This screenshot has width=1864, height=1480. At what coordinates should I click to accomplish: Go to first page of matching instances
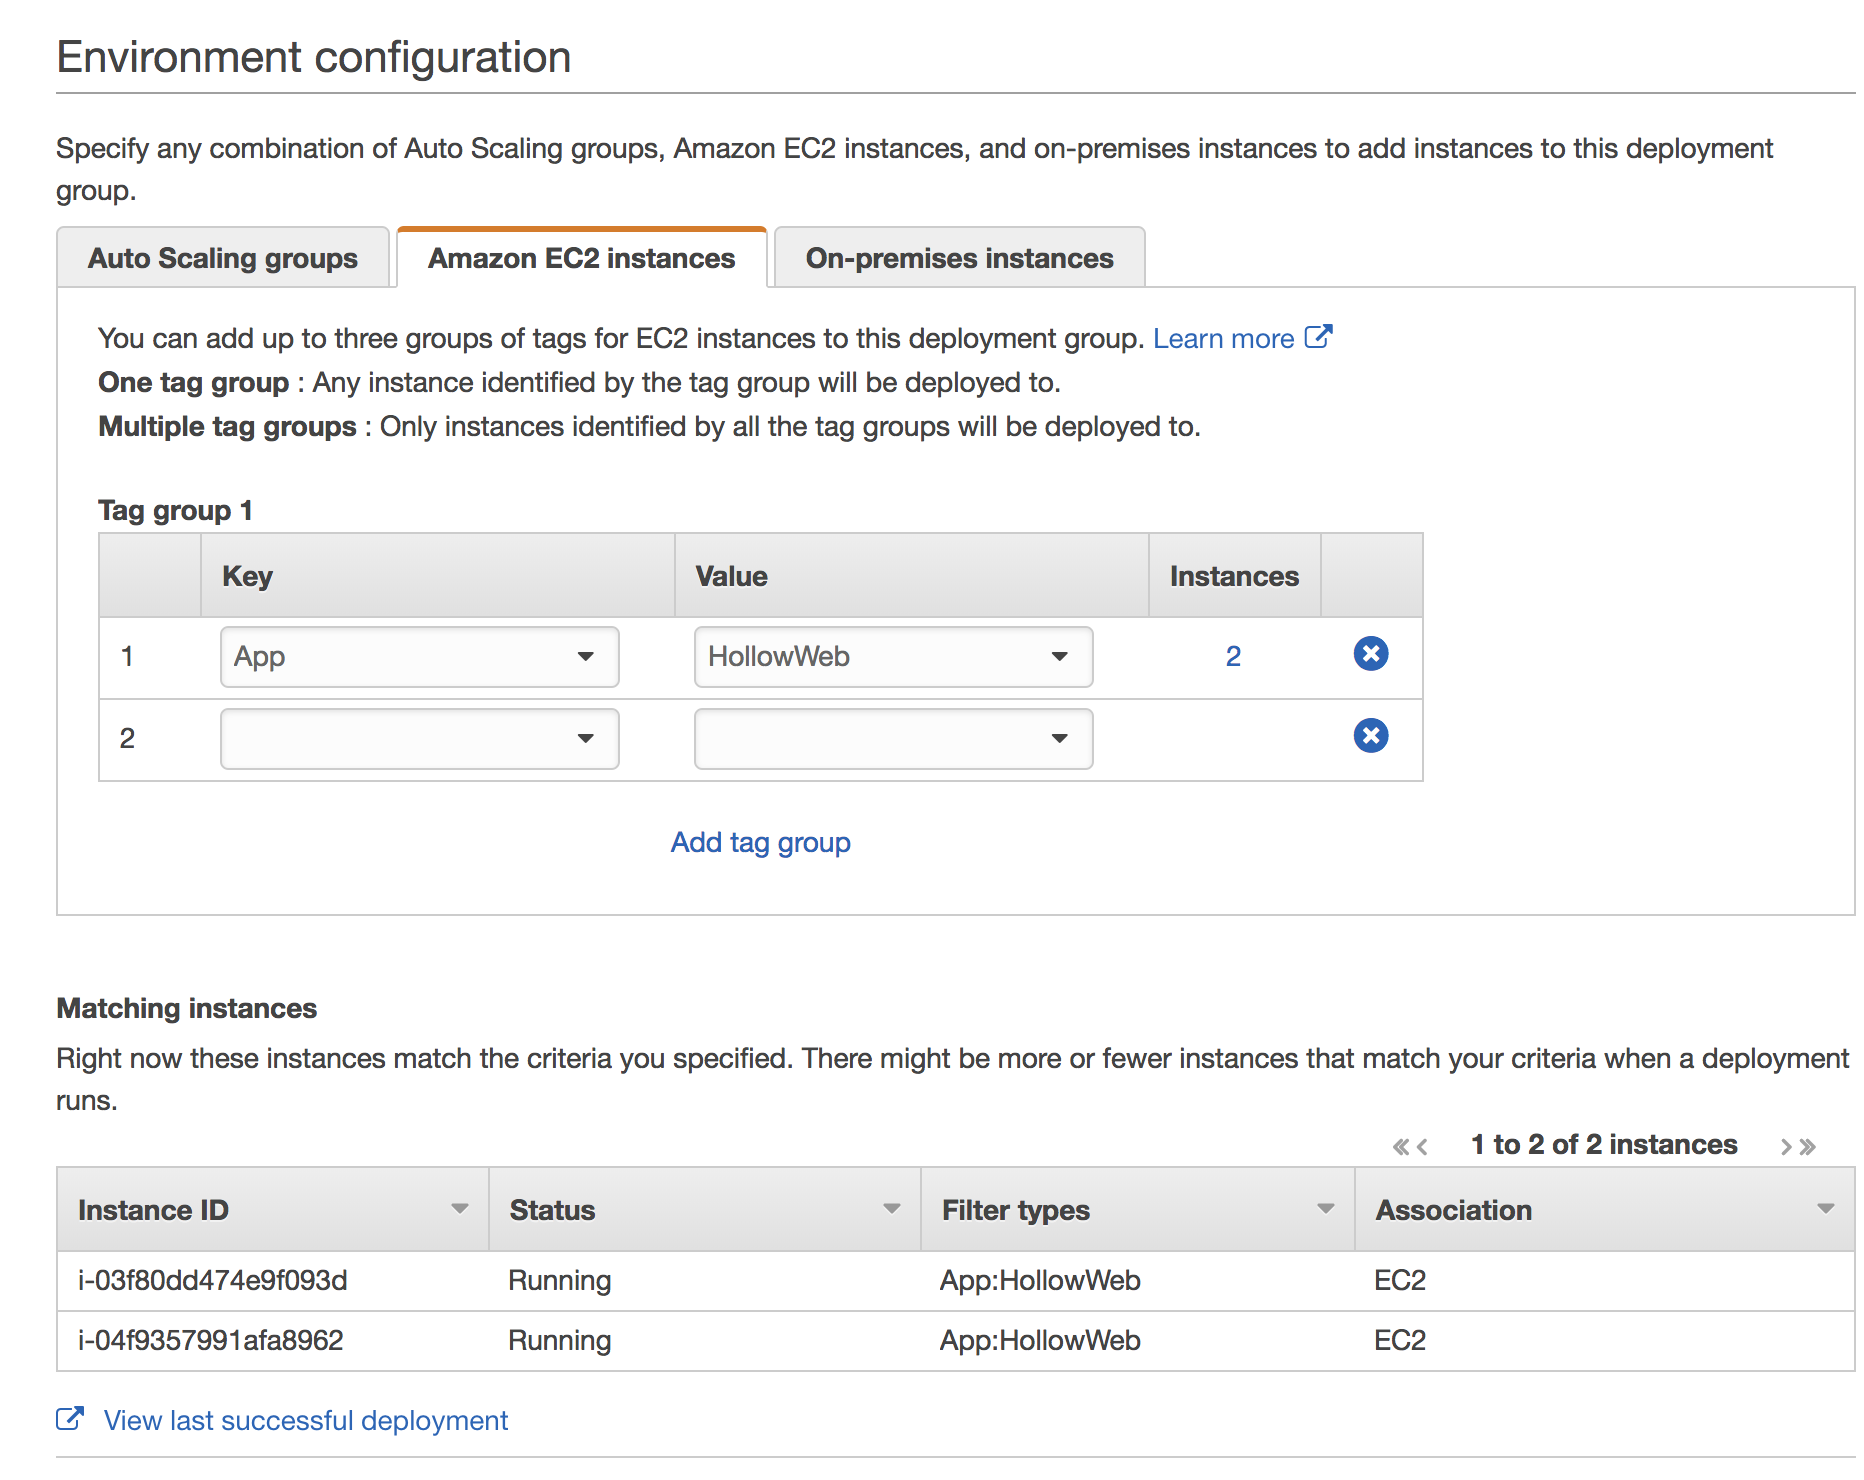pyautogui.click(x=1401, y=1146)
